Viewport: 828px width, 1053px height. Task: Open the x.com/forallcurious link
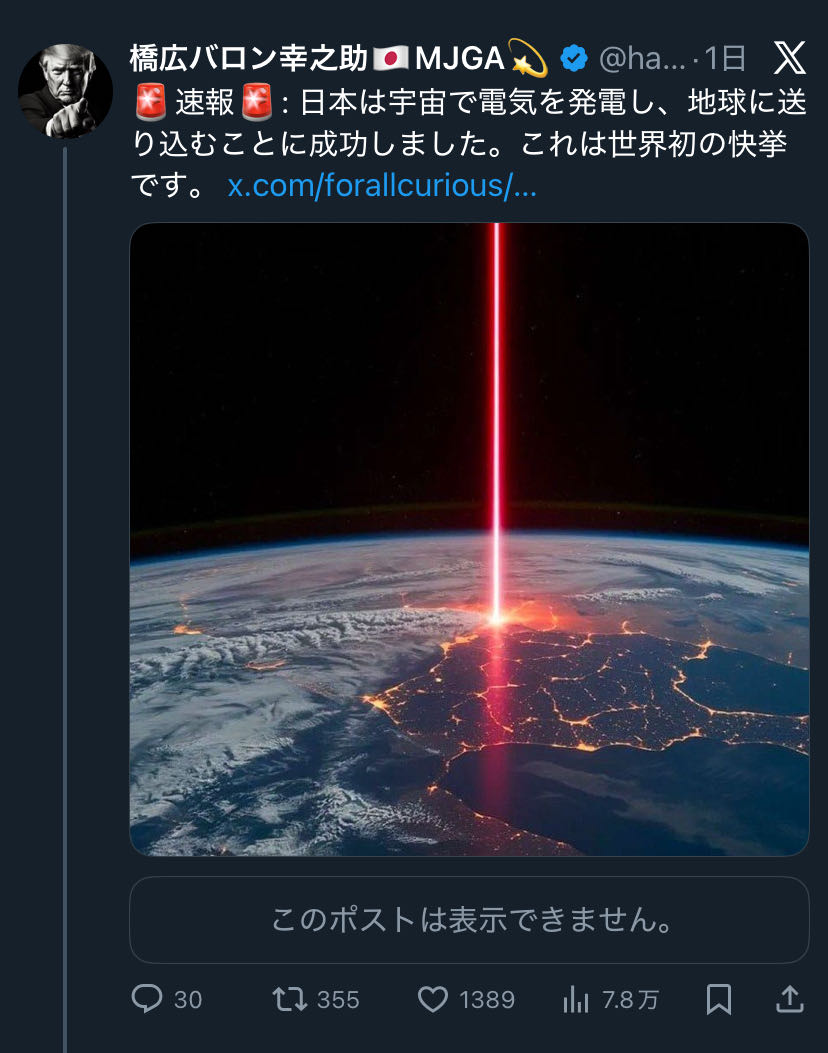click(x=382, y=186)
